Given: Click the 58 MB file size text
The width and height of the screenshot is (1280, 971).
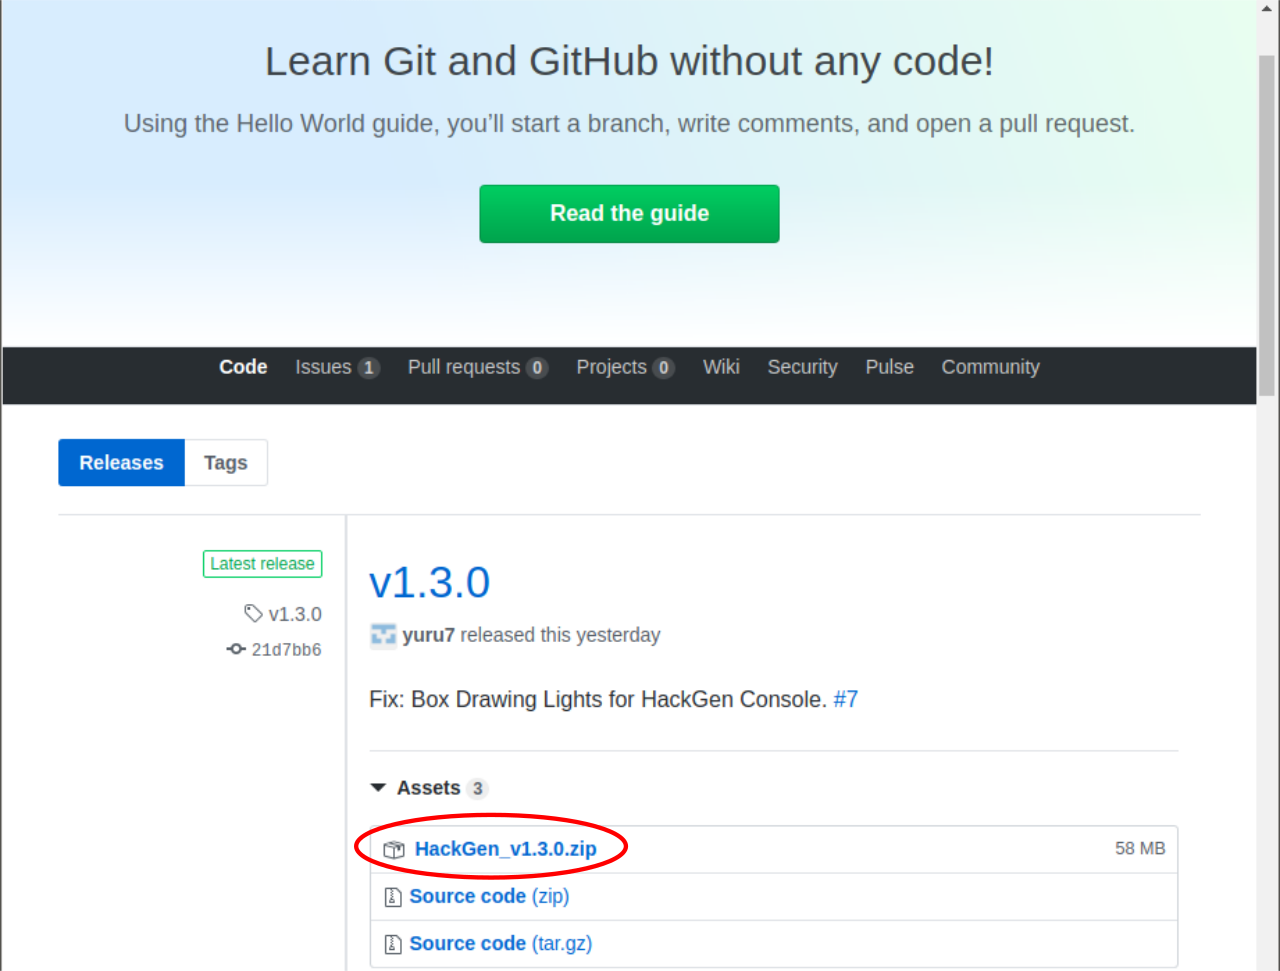Looking at the screenshot, I should [x=1140, y=848].
